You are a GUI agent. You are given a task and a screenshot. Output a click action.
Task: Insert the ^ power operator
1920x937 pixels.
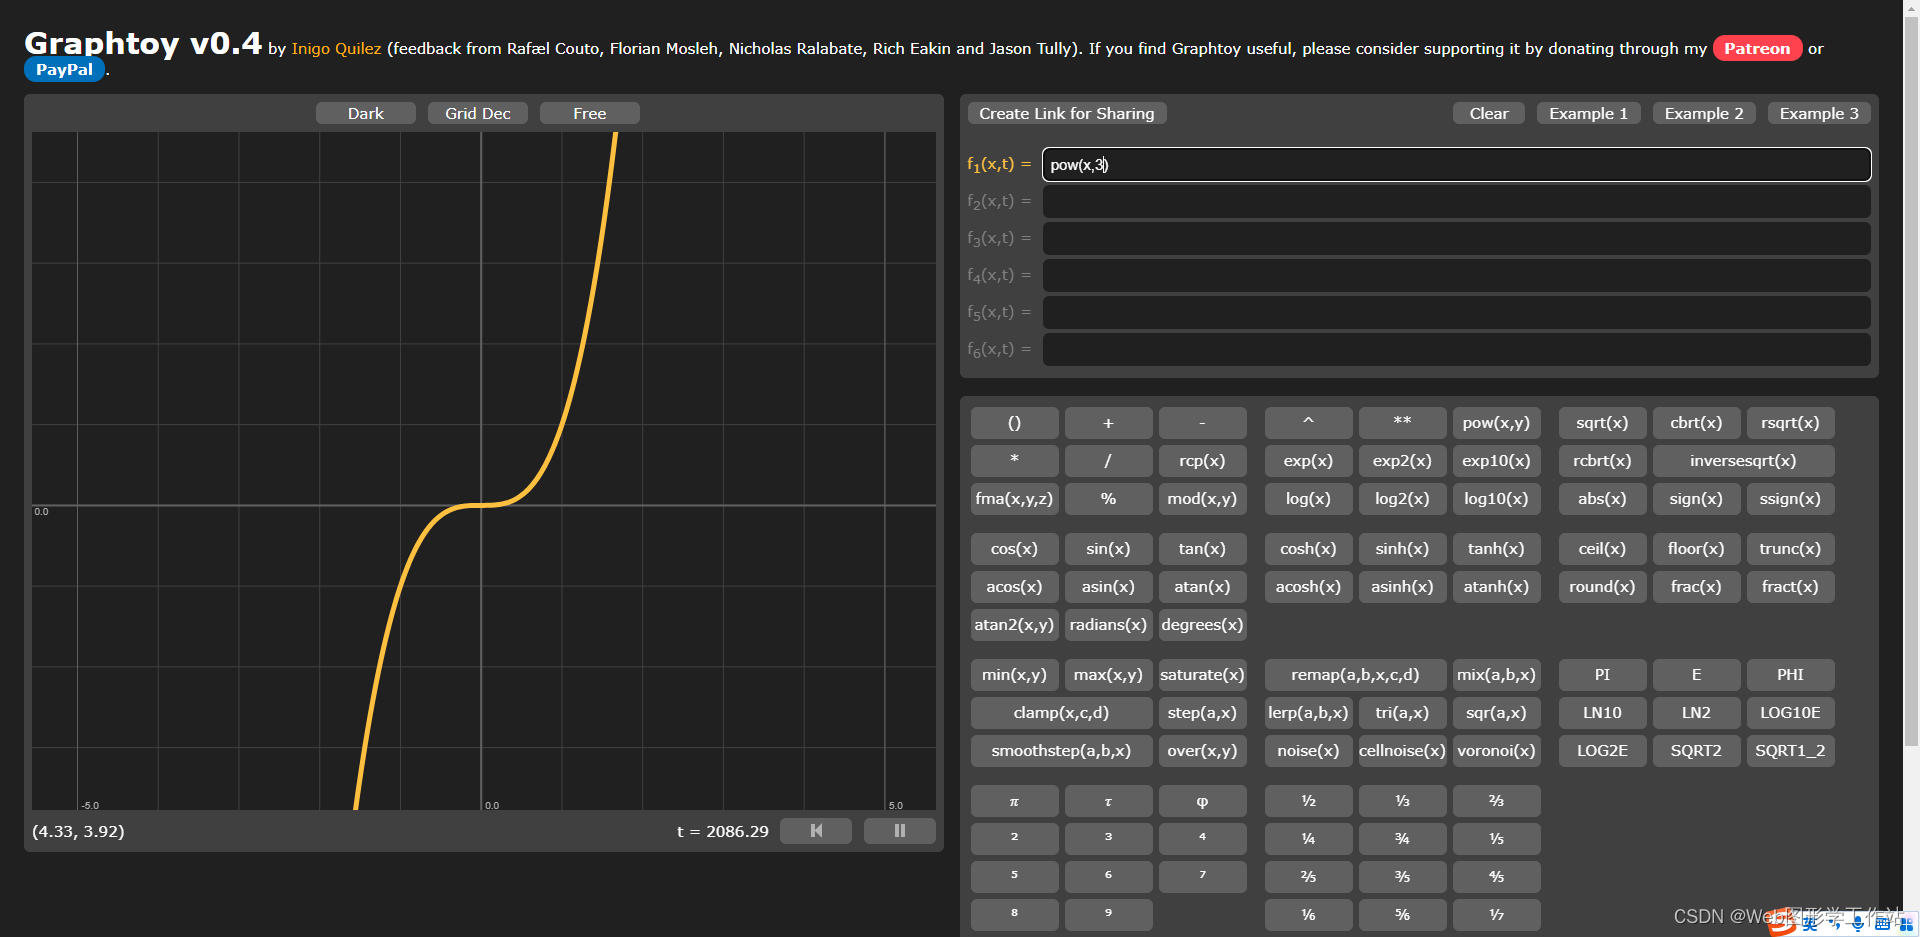(1308, 423)
